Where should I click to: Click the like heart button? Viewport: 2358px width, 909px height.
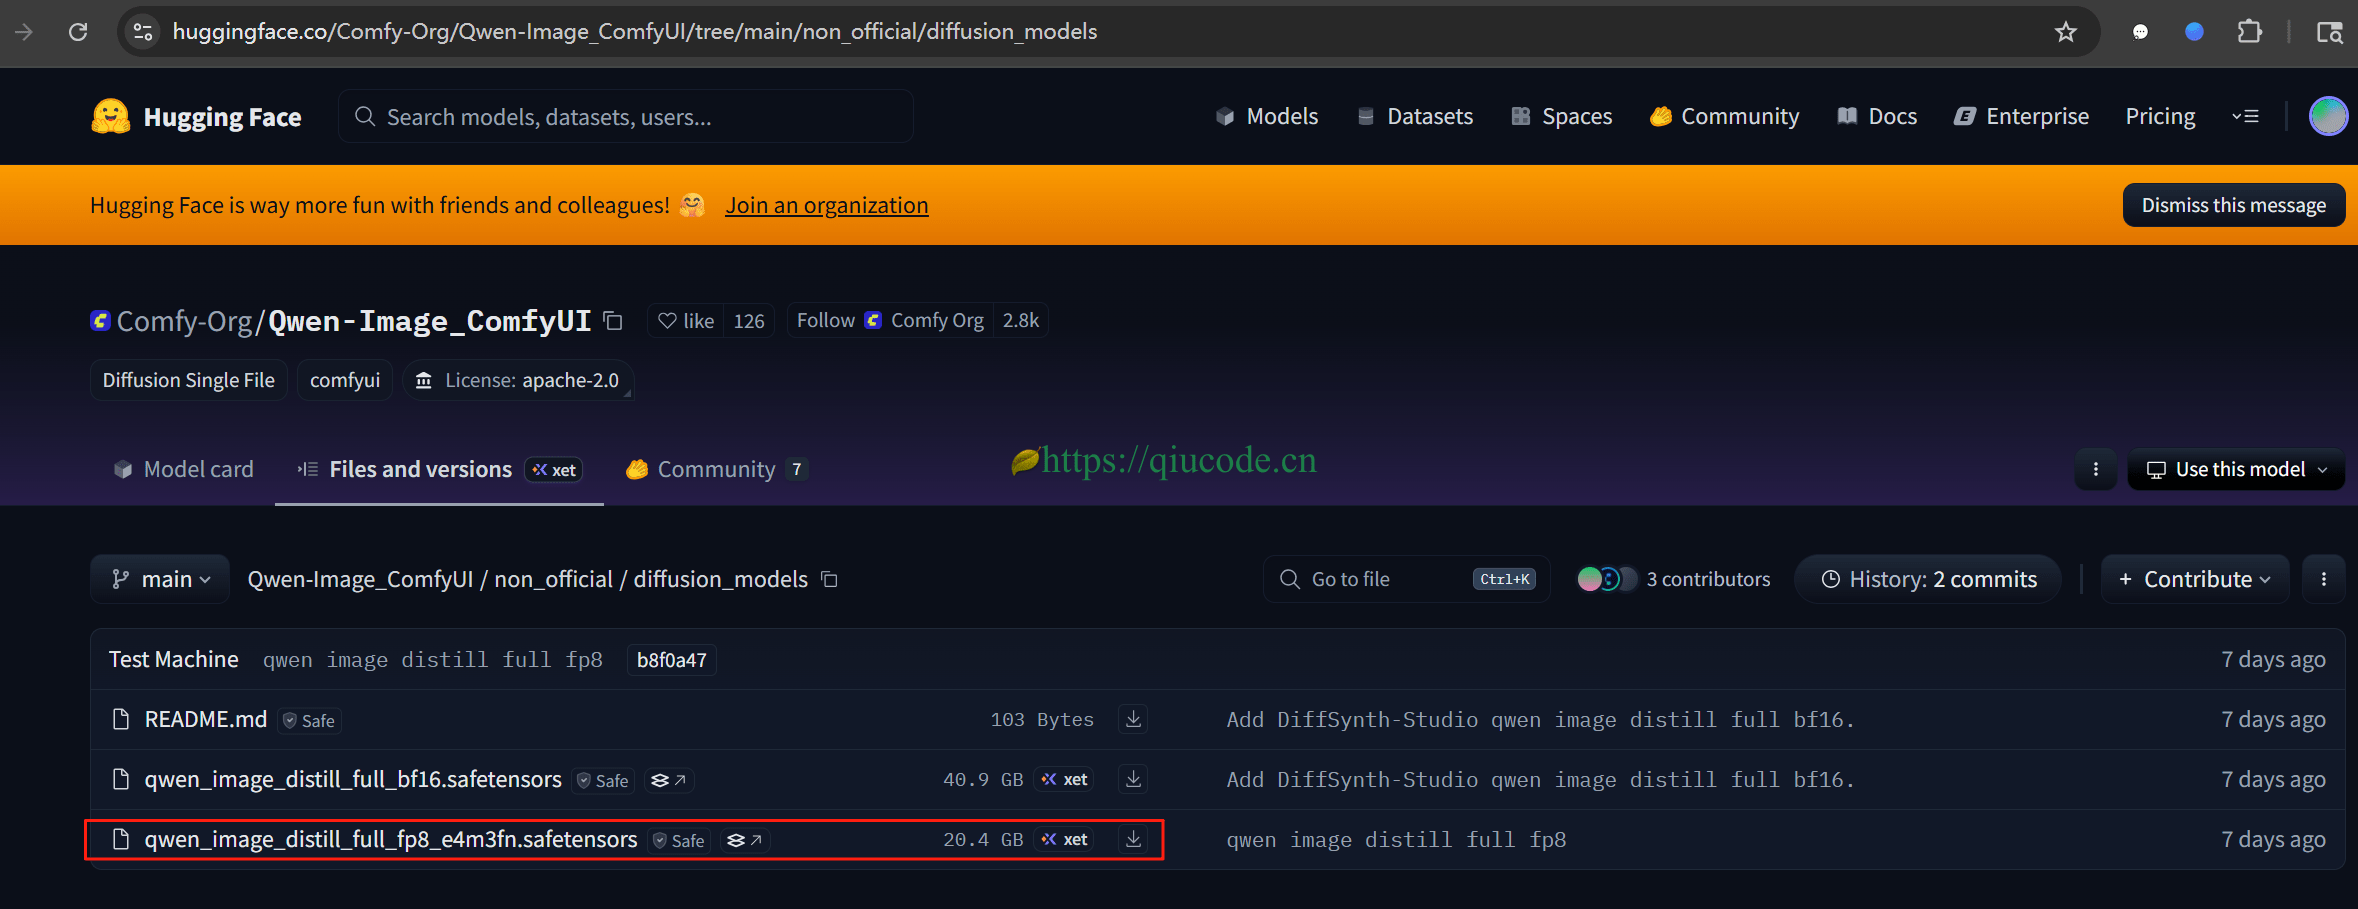click(x=686, y=321)
